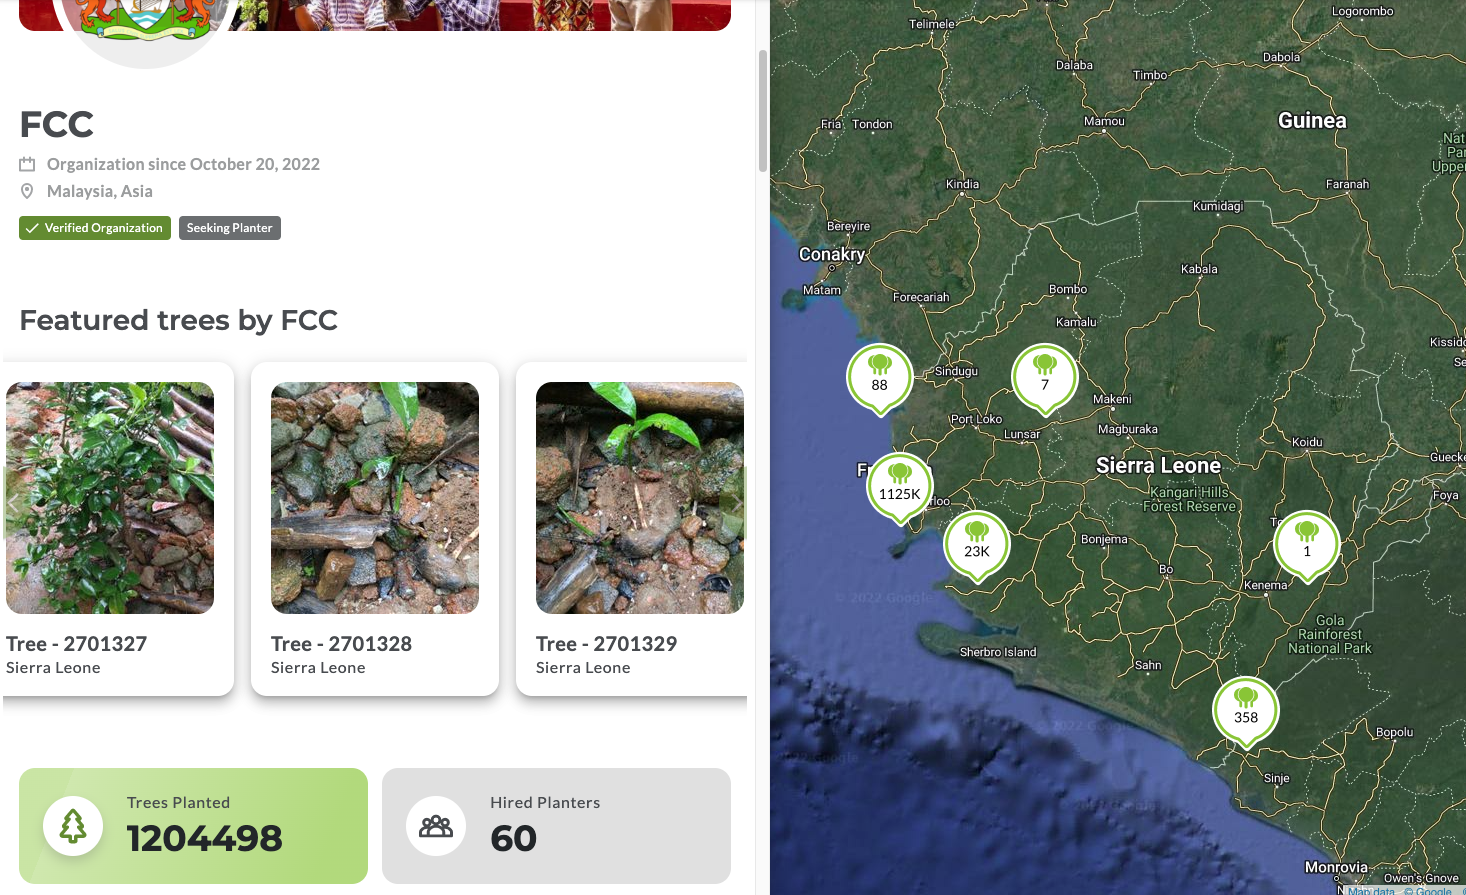Click the planters group icon in Hired Planters card

[x=435, y=825]
